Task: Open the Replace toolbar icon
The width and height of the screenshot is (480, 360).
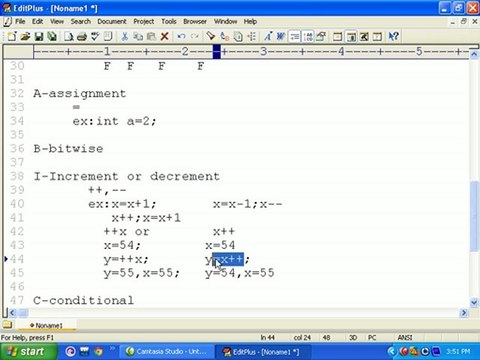Action: (224, 36)
